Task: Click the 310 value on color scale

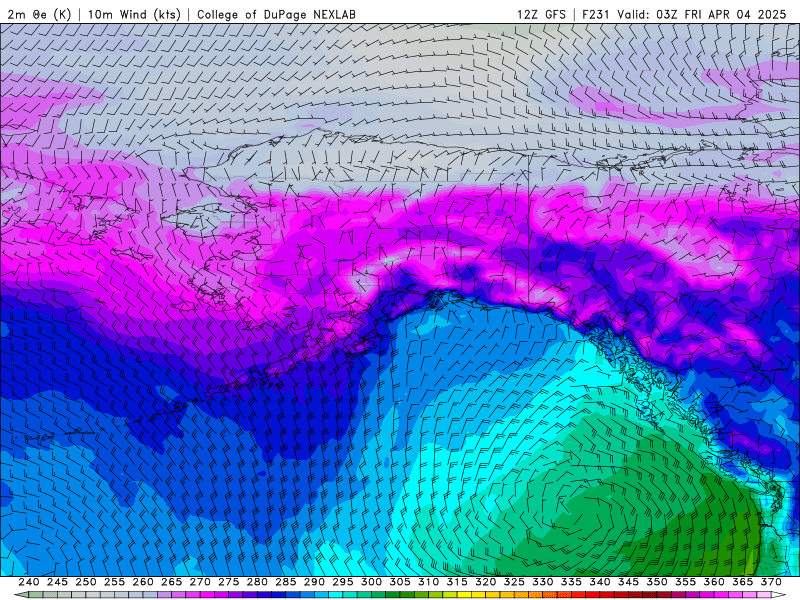Action: [429, 582]
